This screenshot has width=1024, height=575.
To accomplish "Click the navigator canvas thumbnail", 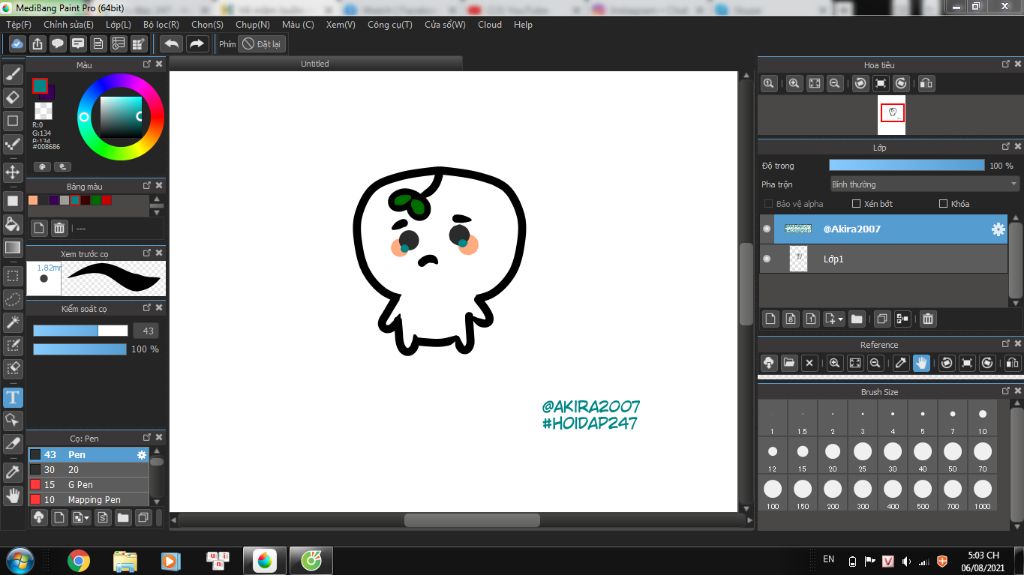I will coord(891,114).
